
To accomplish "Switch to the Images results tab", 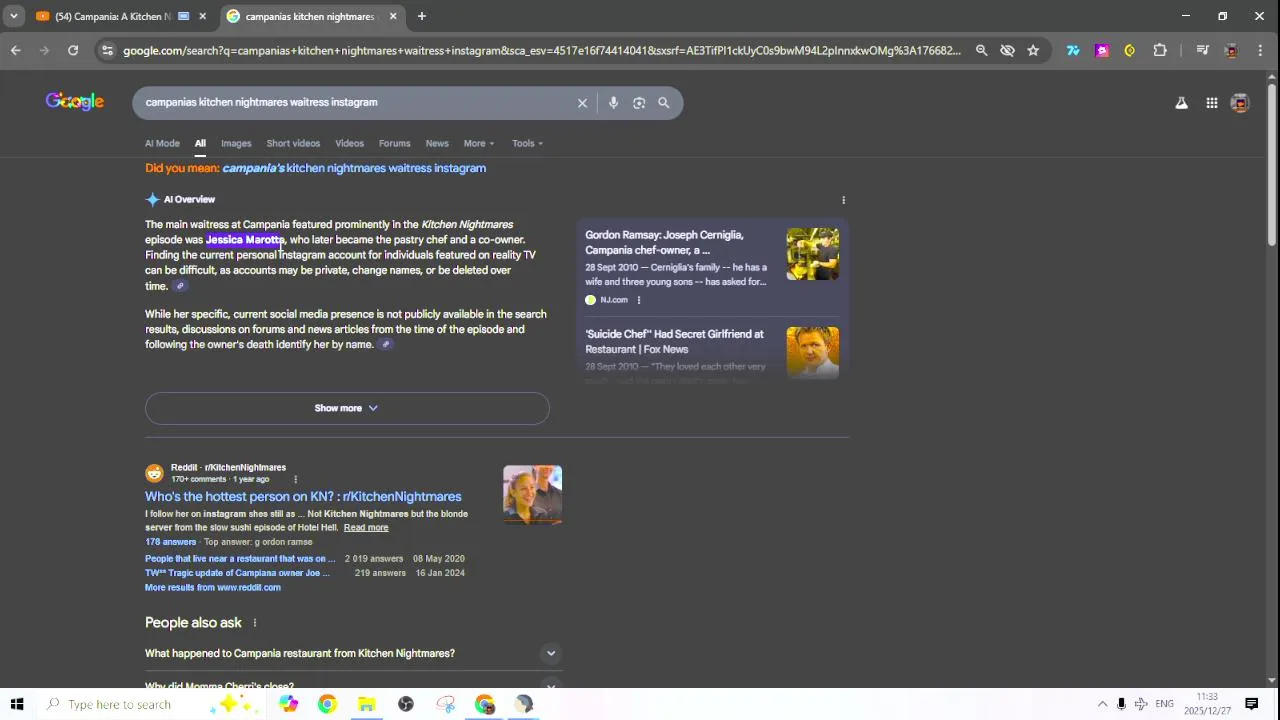I will click(x=236, y=143).
